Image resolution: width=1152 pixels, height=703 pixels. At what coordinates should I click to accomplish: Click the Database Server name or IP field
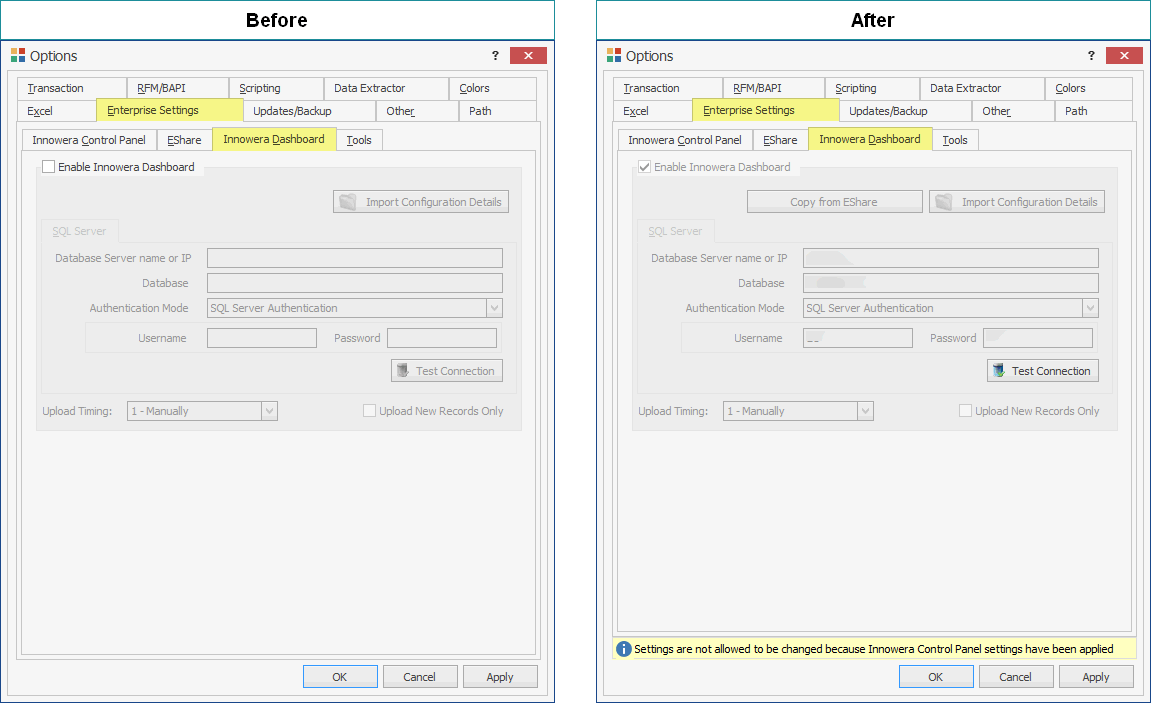pos(355,257)
